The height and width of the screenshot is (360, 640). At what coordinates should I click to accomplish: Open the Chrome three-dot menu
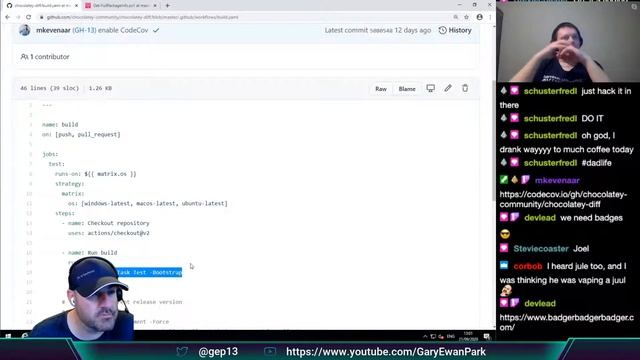click(490, 17)
